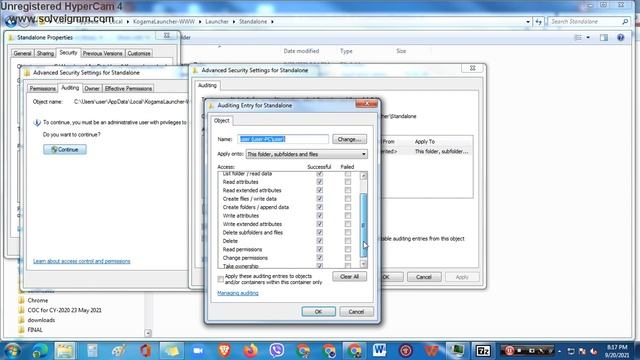This screenshot has width=640, height=360.
Task: Toggle Successful checkbox for Write attributes
Action: point(320,216)
